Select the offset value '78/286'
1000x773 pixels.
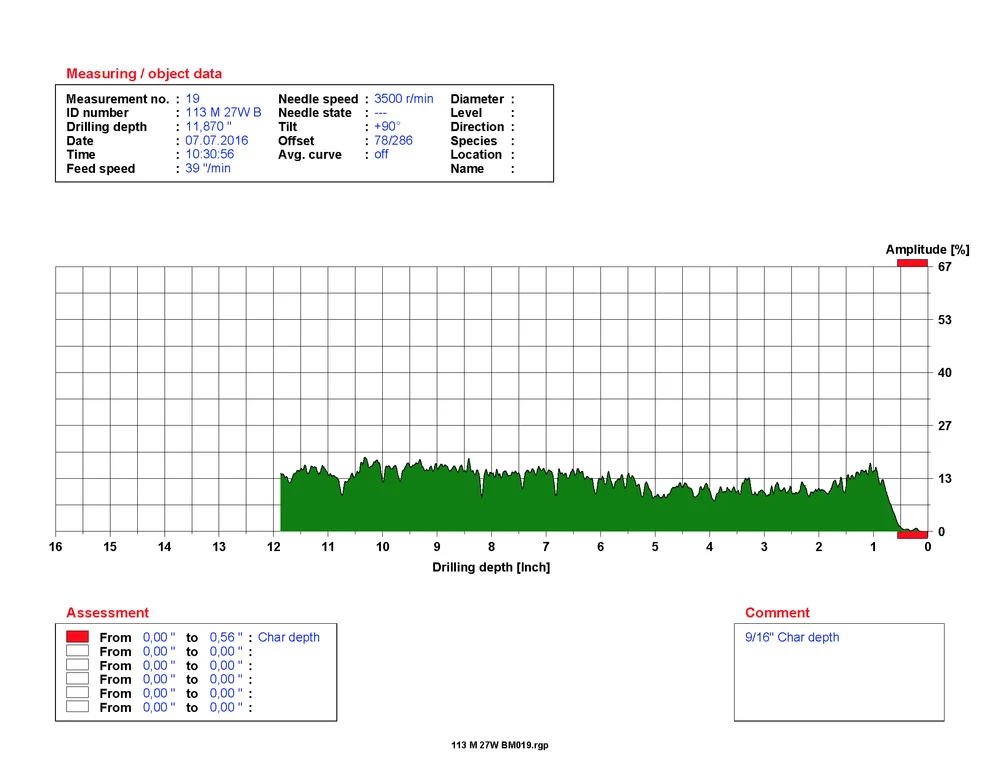tap(393, 140)
